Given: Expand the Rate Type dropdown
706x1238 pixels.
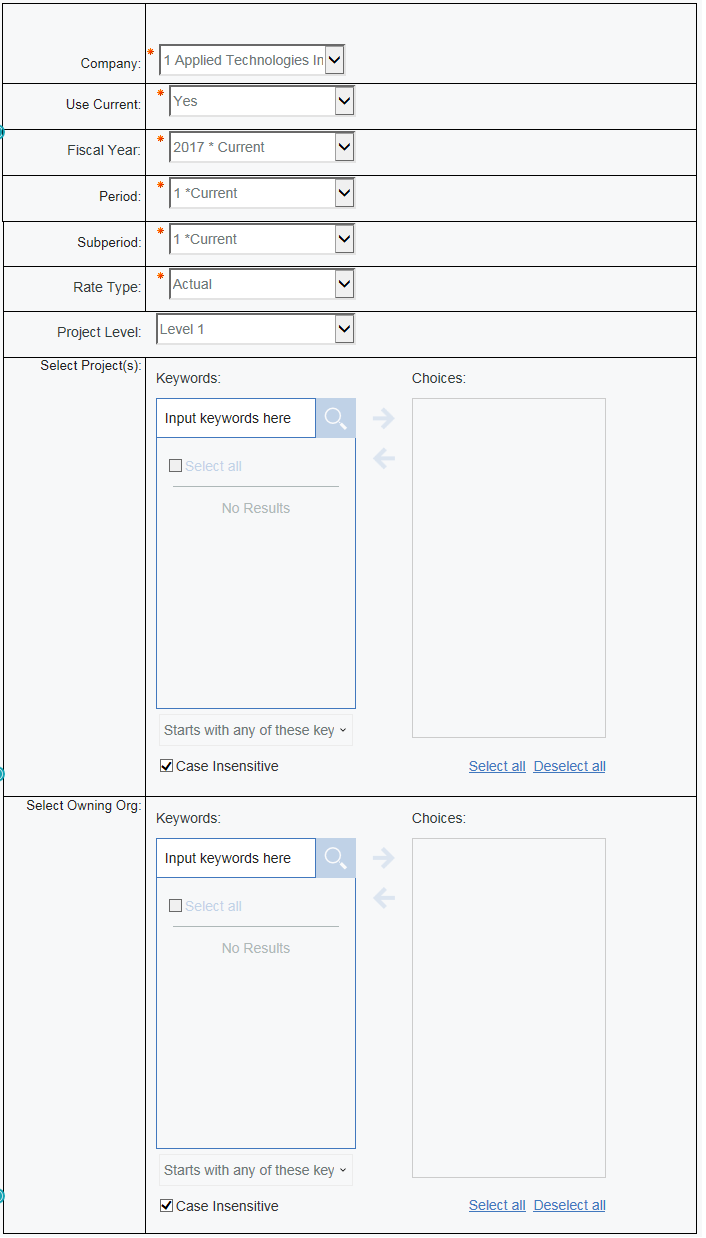Looking at the screenshot, I should point(344,284).
